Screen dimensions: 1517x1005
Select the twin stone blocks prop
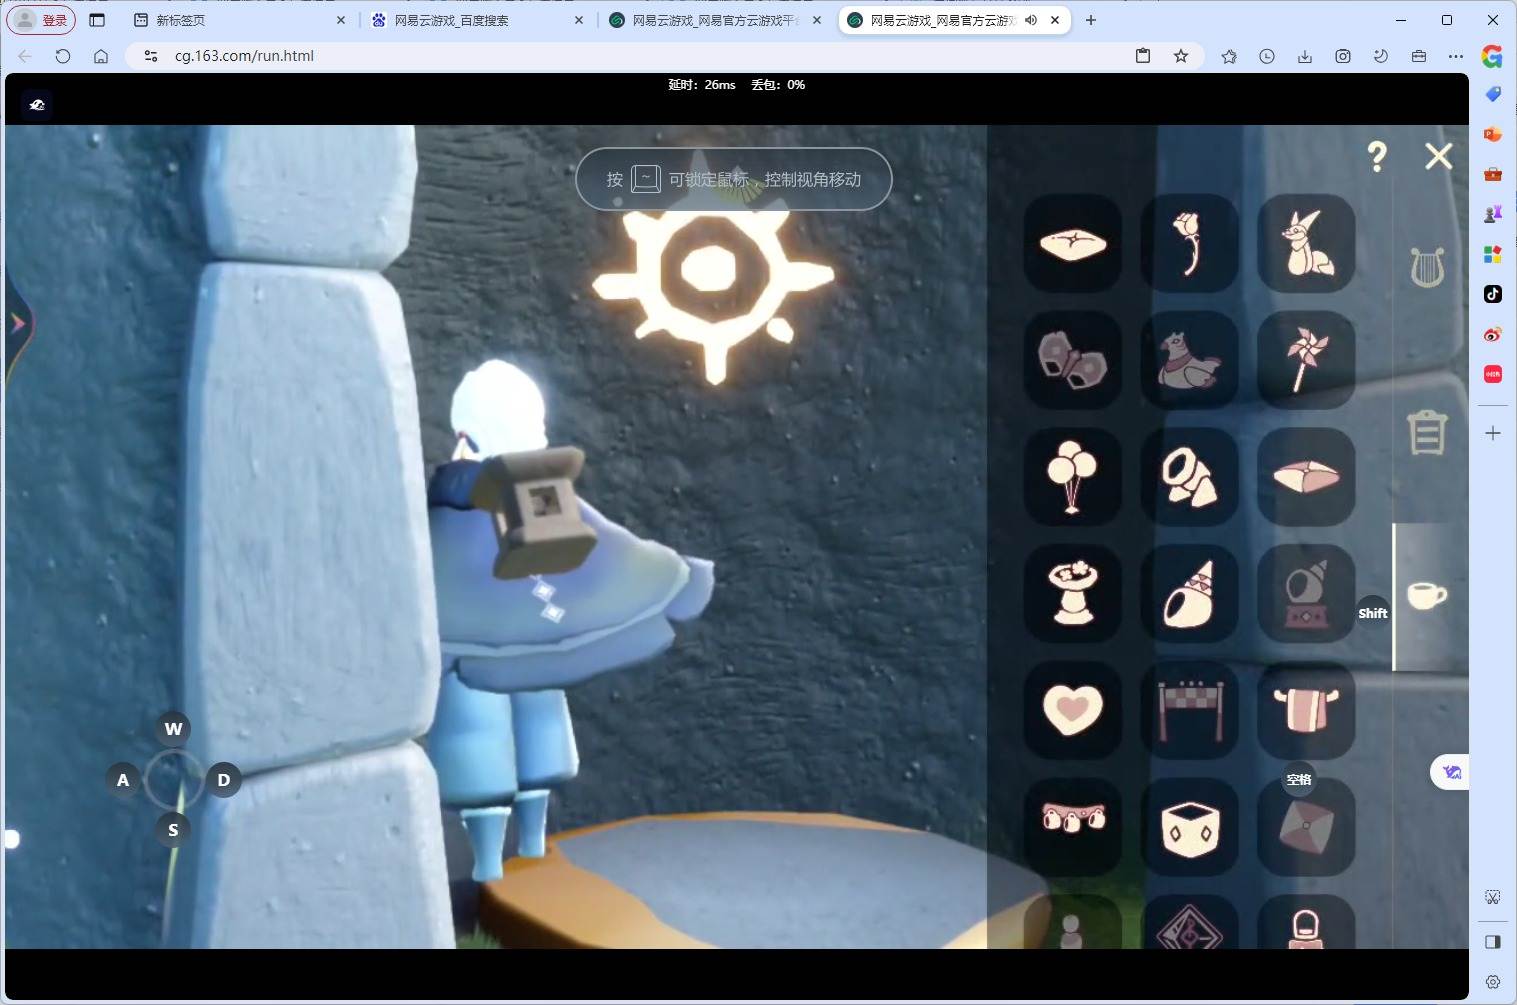[x=1073, y=360]
